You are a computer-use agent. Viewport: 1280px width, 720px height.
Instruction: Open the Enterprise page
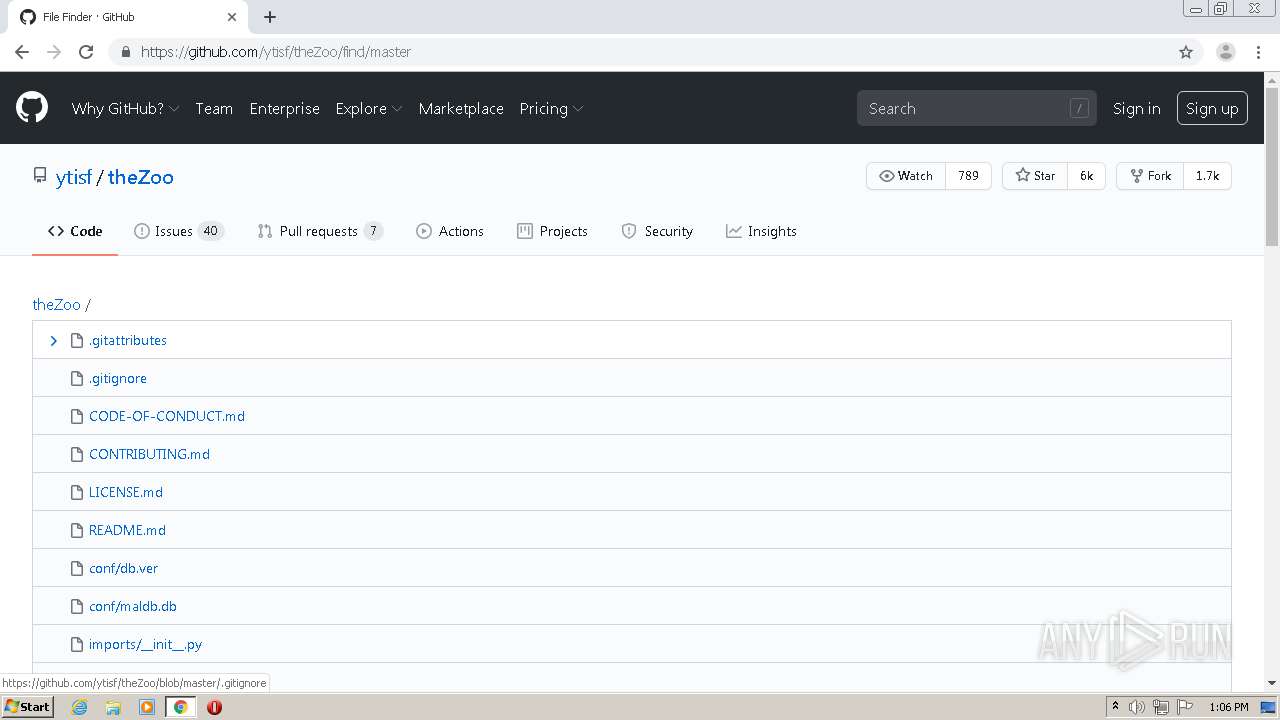285,108
